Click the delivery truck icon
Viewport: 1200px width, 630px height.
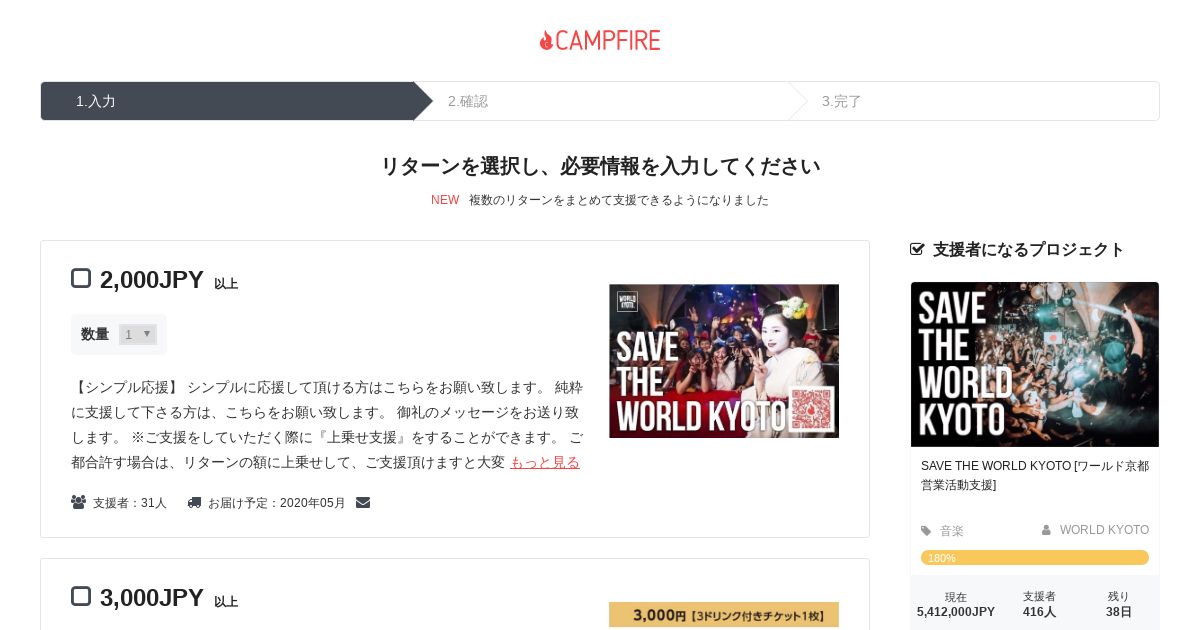[x=194, y=502]
